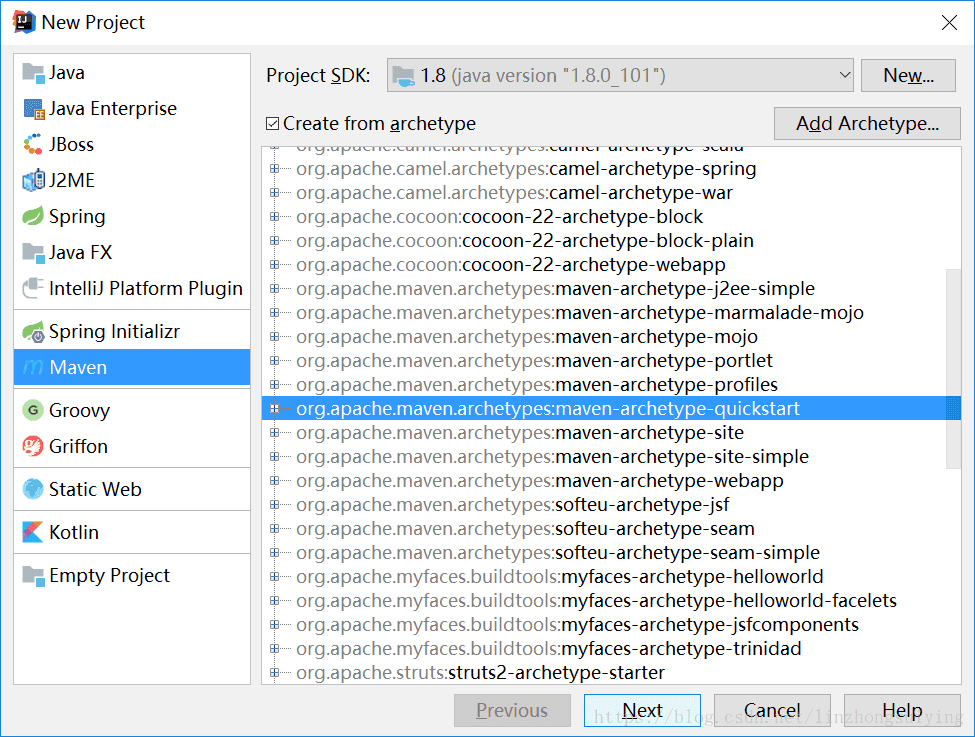Viewport: 975px width, 737px height.
Task: Select Java Enterprise project type
Action: 132,109
